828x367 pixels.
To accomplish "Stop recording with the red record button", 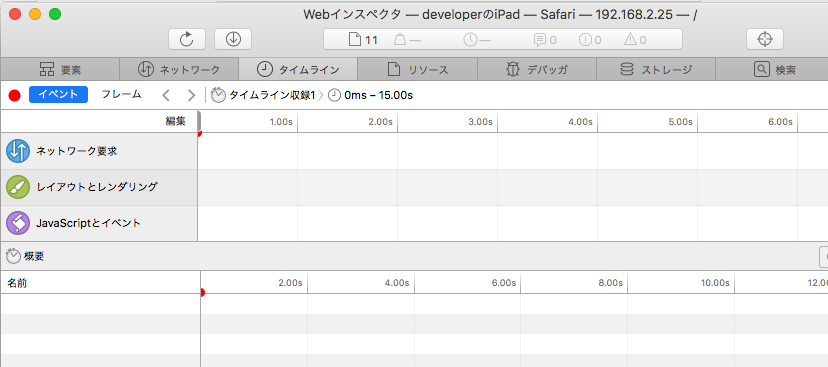I will click(15, 96).
